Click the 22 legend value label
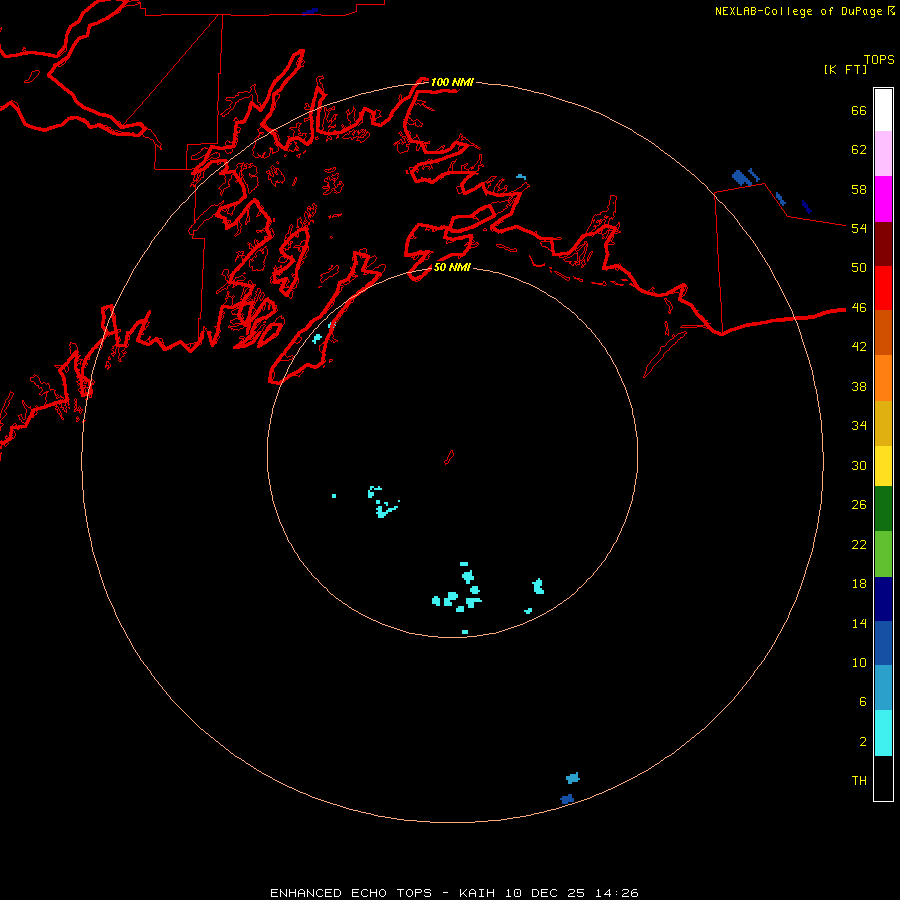The width and height of the screenshot is (900, 900). 859,544
